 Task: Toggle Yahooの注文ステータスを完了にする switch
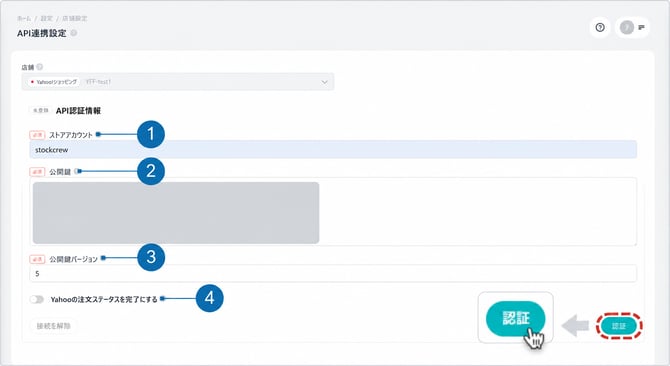(x=37, y=299)
